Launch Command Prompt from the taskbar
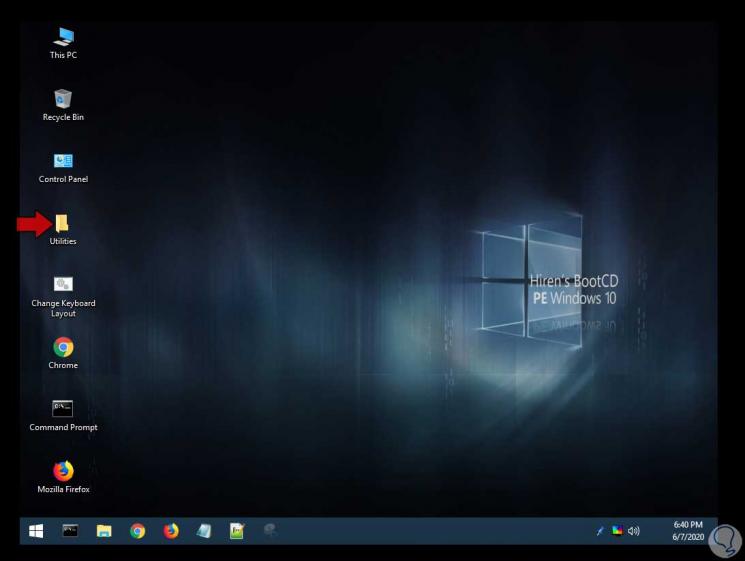 70,531
